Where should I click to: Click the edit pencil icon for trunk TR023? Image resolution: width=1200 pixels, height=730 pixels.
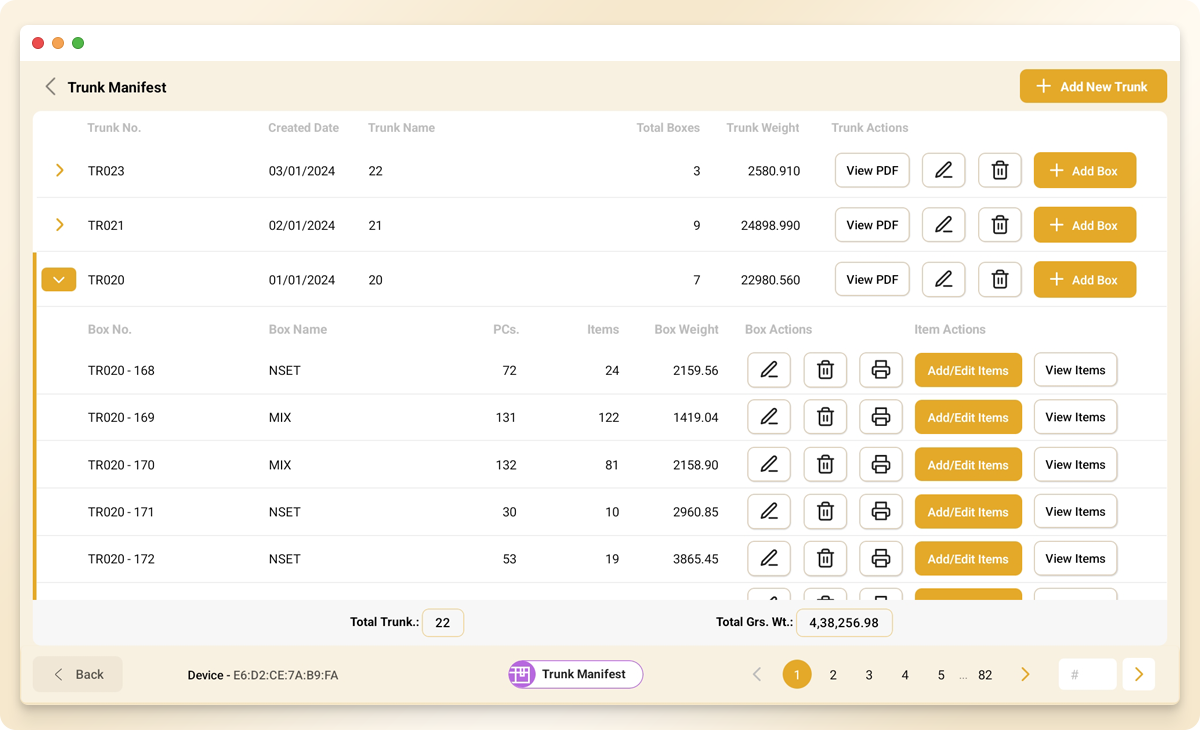pos(943,171)
